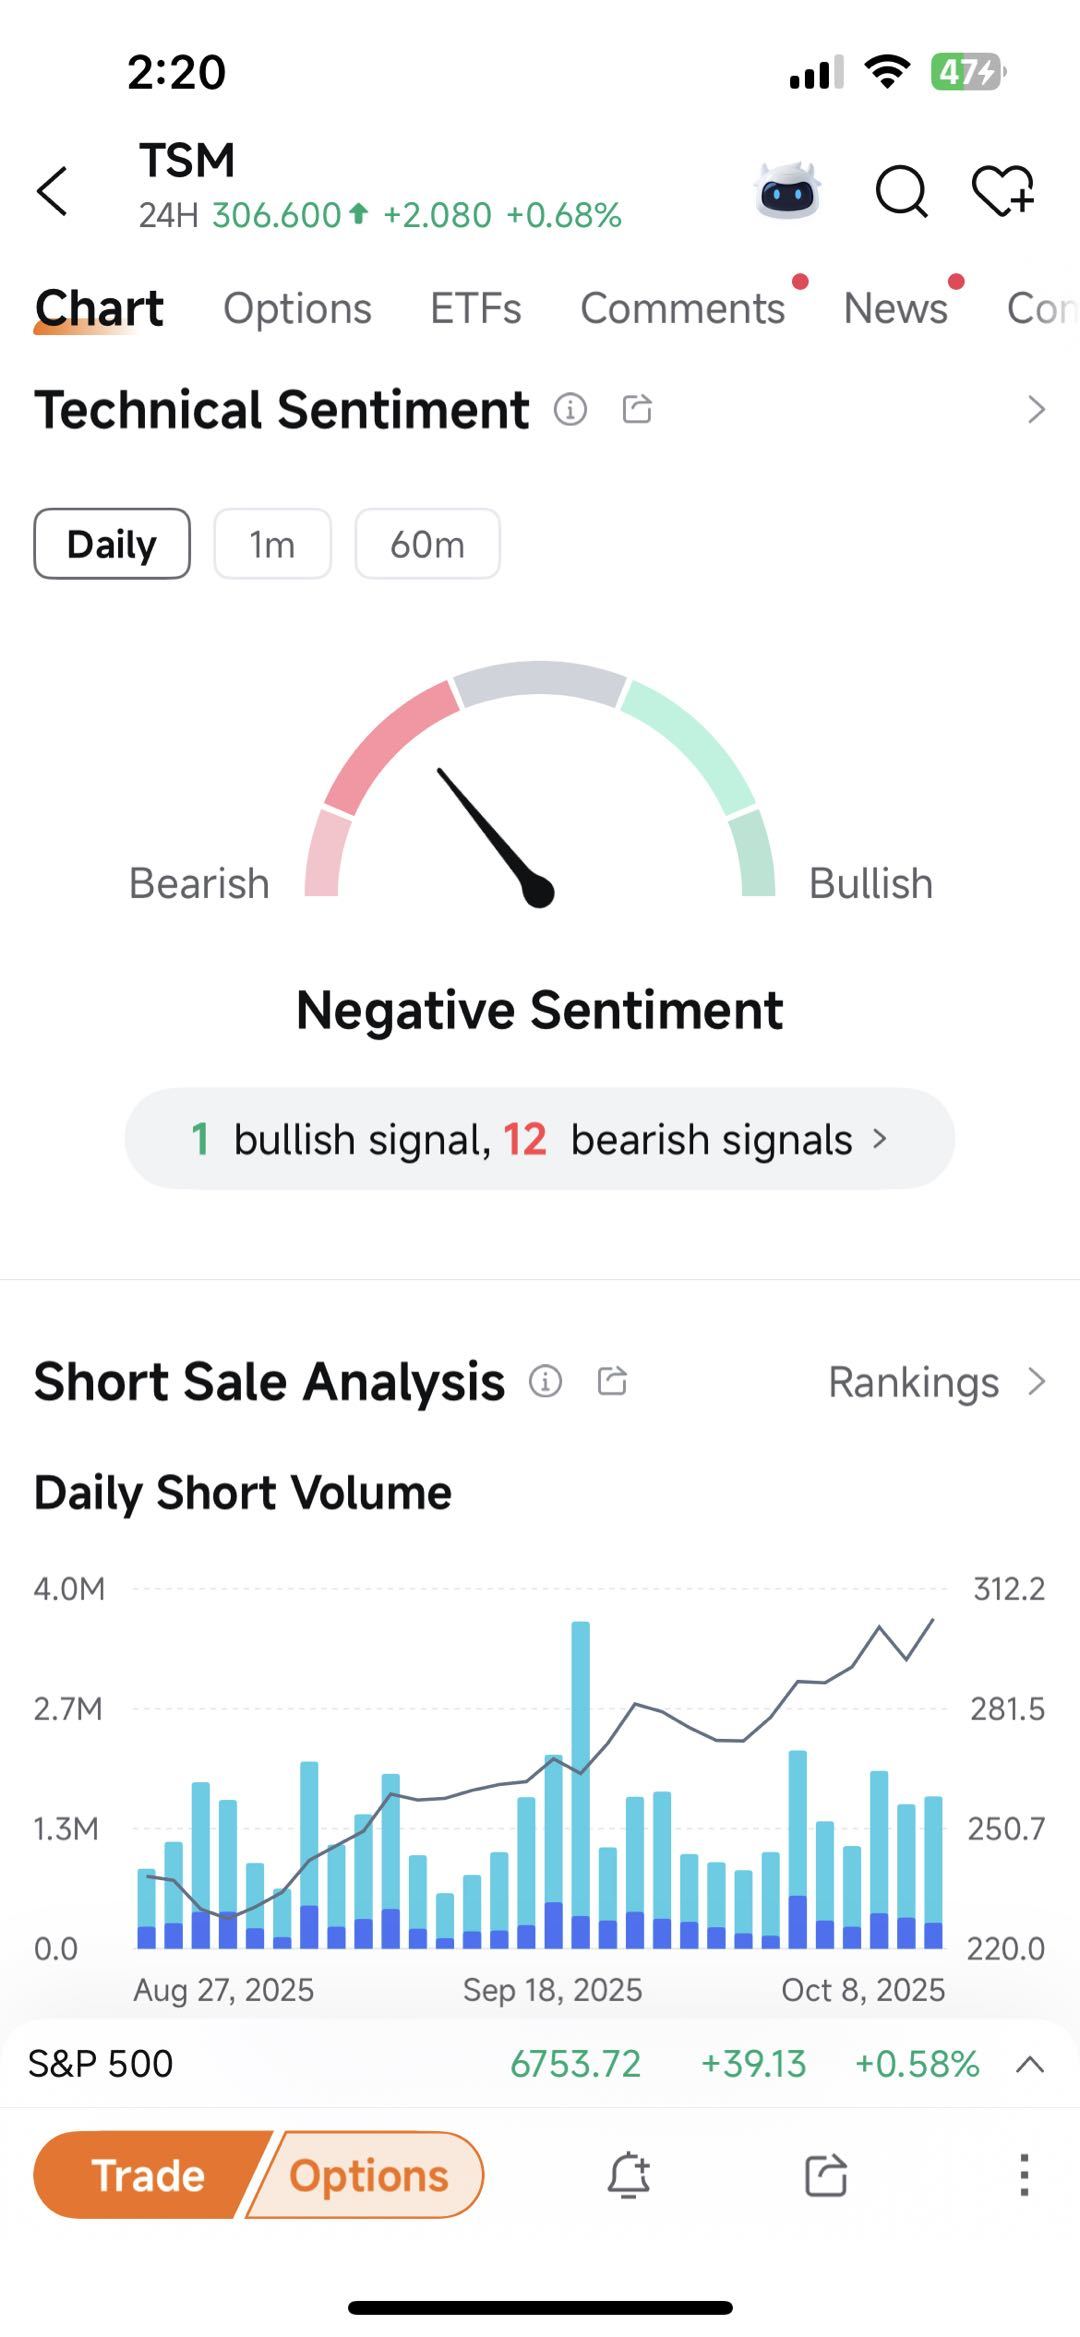Image resolution: width=1080 pixels, height=2337 pixels.
Task: Switch sentiment timeframe to 60m
Action: (x=427, y=544)
